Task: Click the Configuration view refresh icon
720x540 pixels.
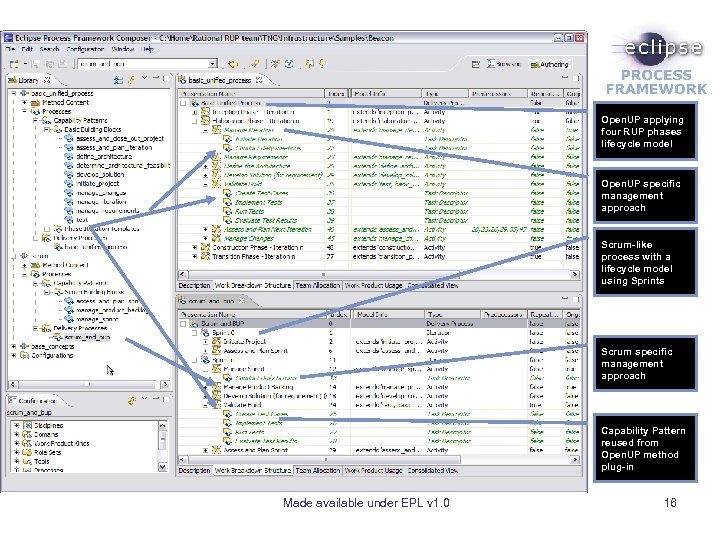Action: [x=132, y=401]
